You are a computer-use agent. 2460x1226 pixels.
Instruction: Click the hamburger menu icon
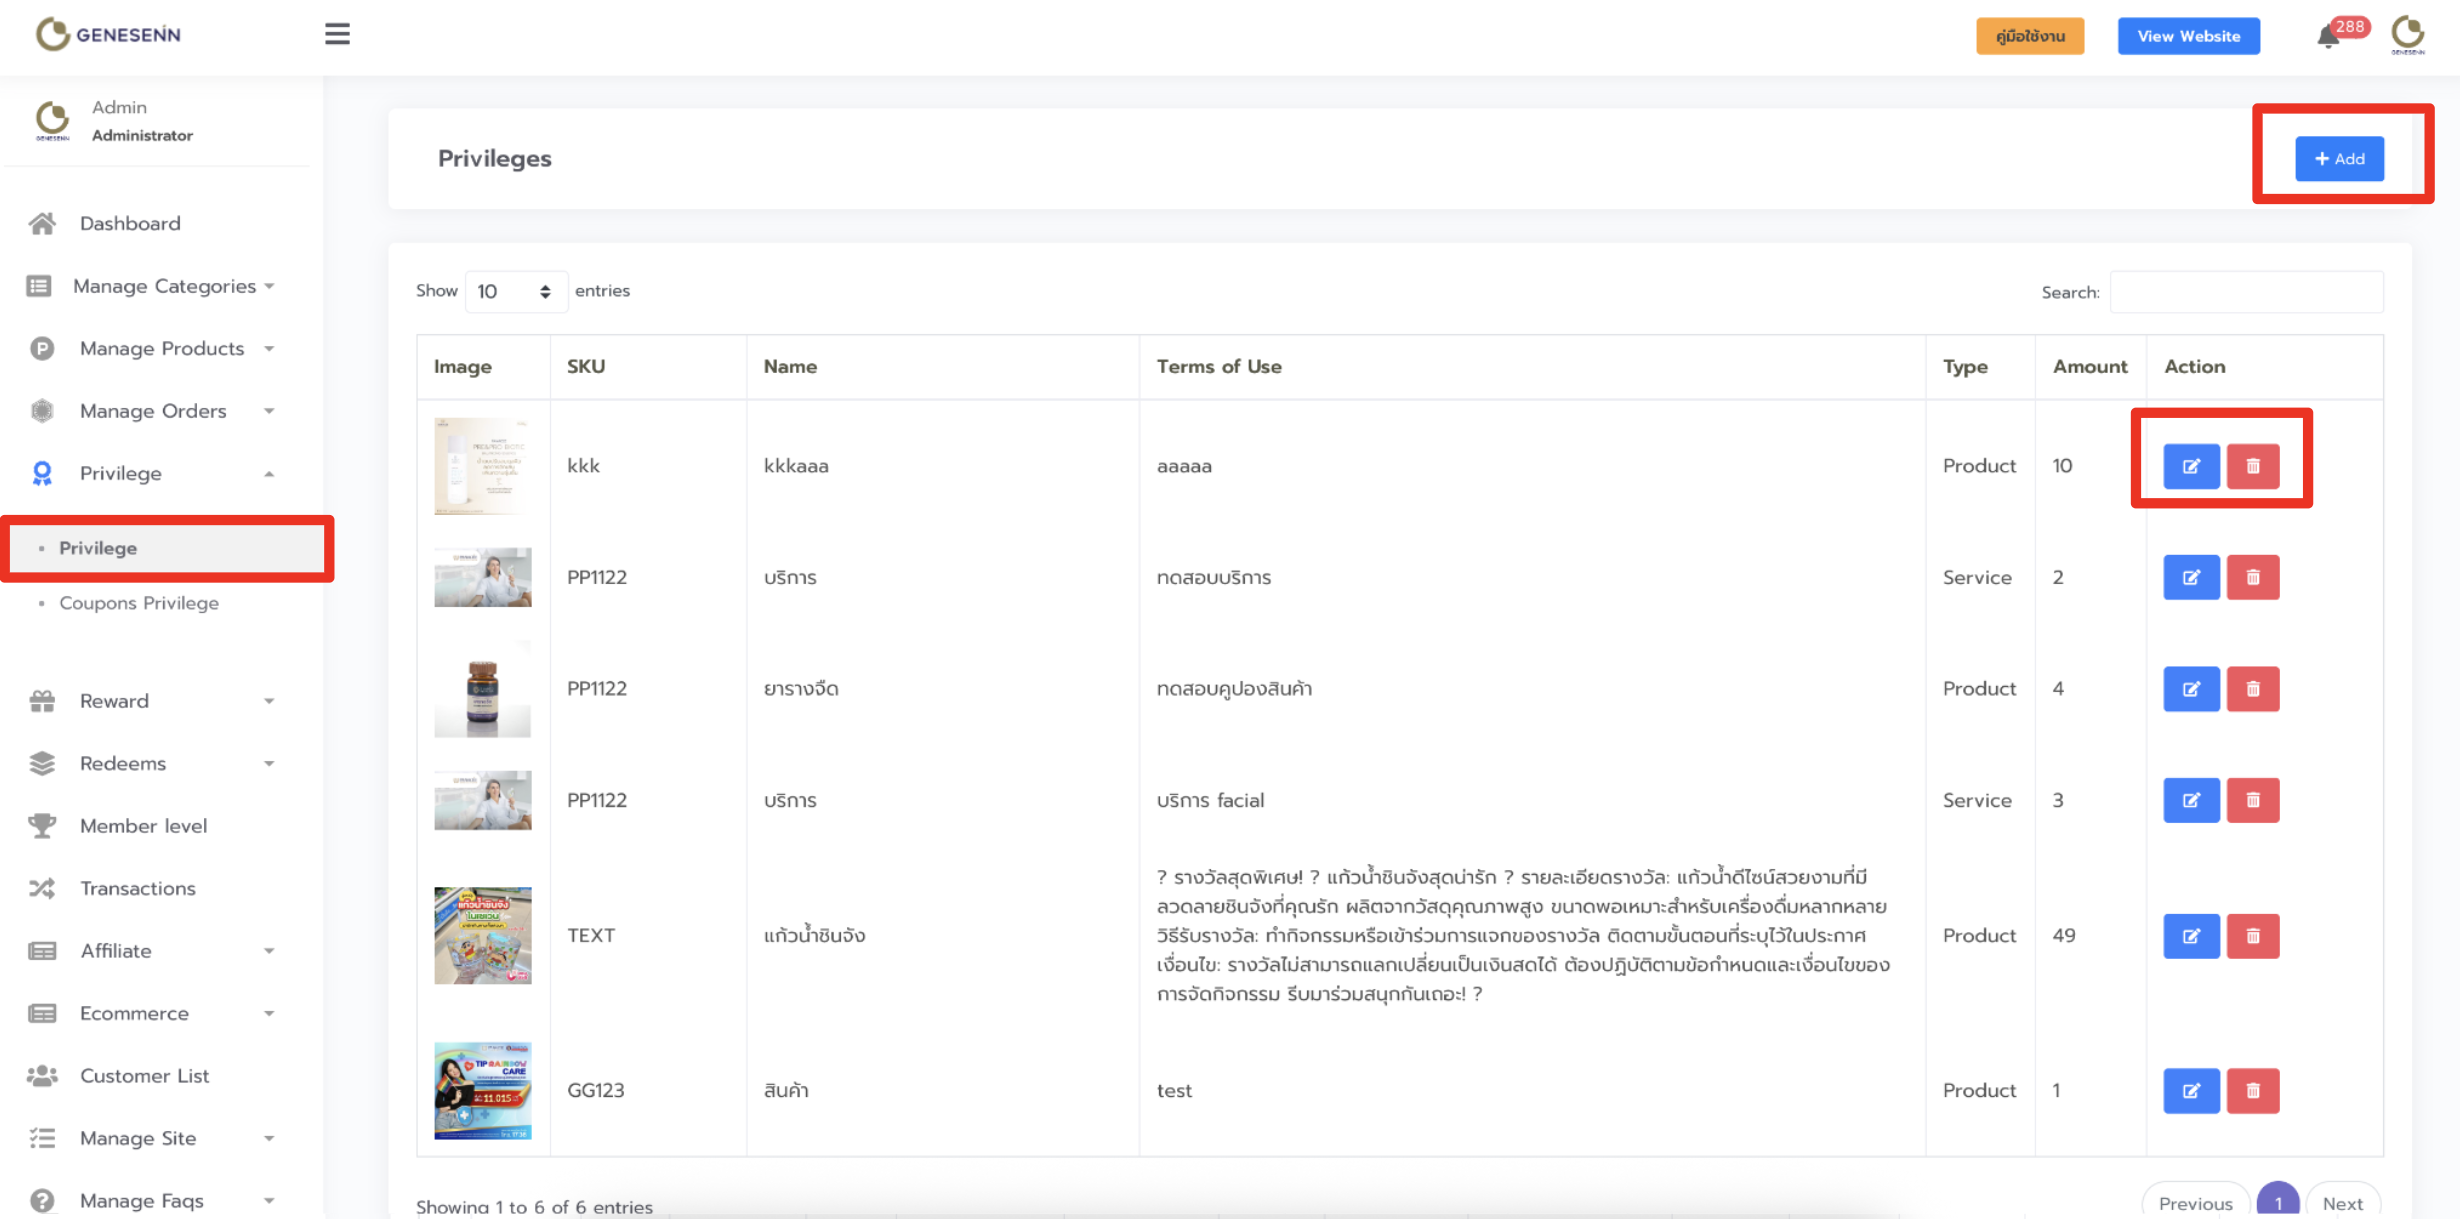coord(337,34)
